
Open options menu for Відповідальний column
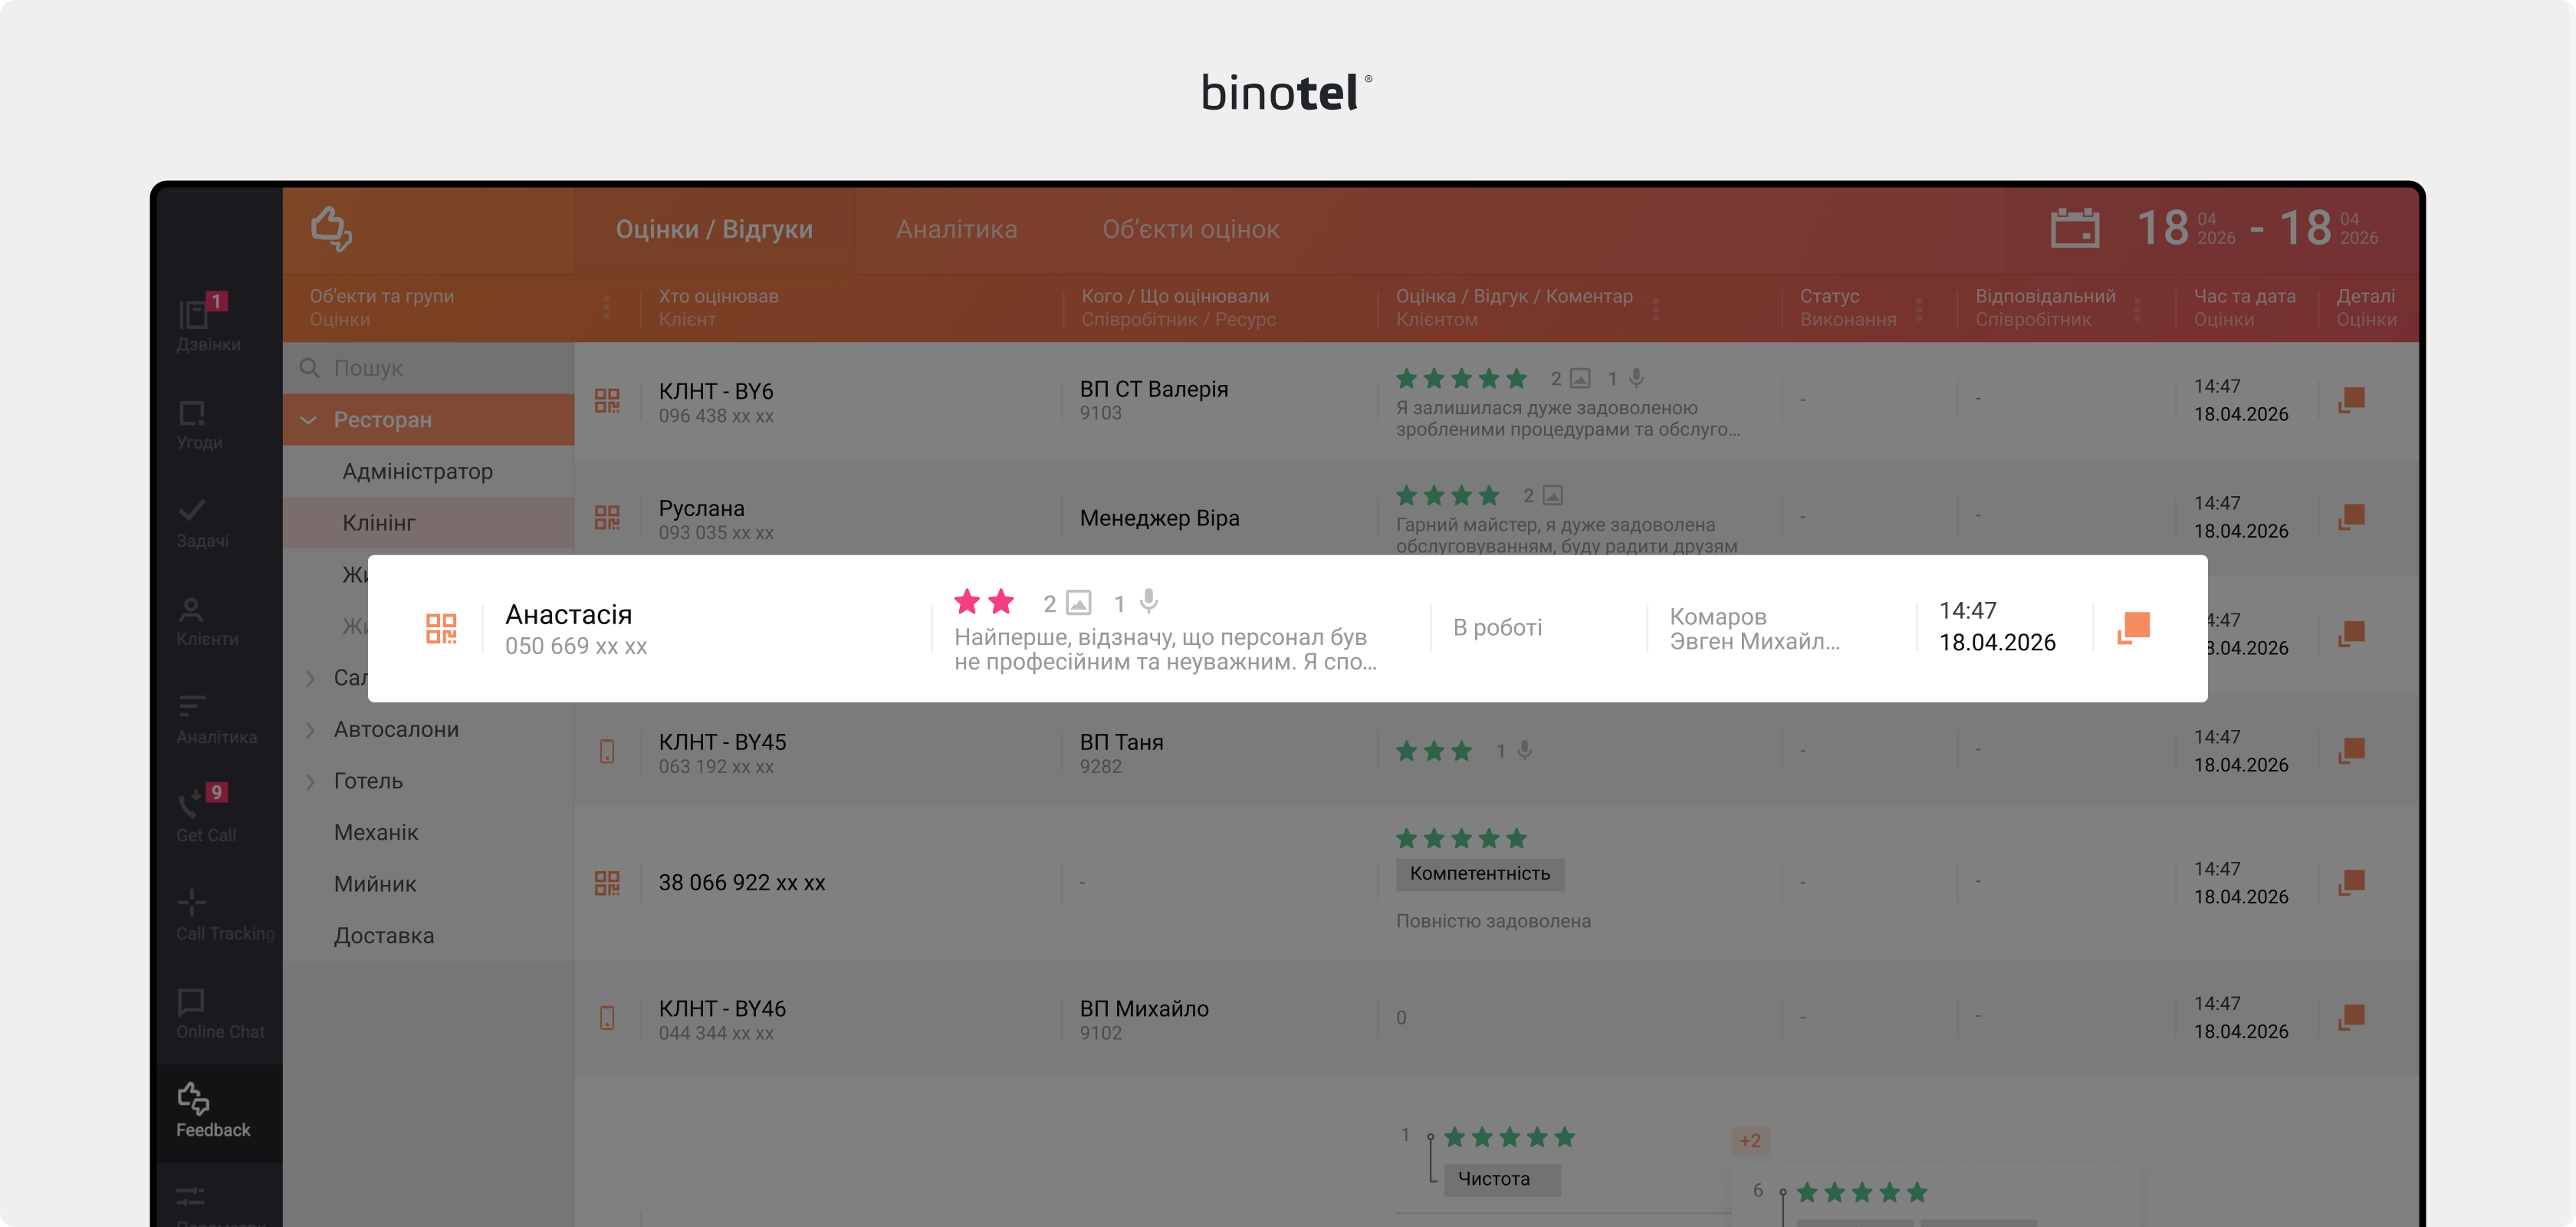click(2137, 309)
